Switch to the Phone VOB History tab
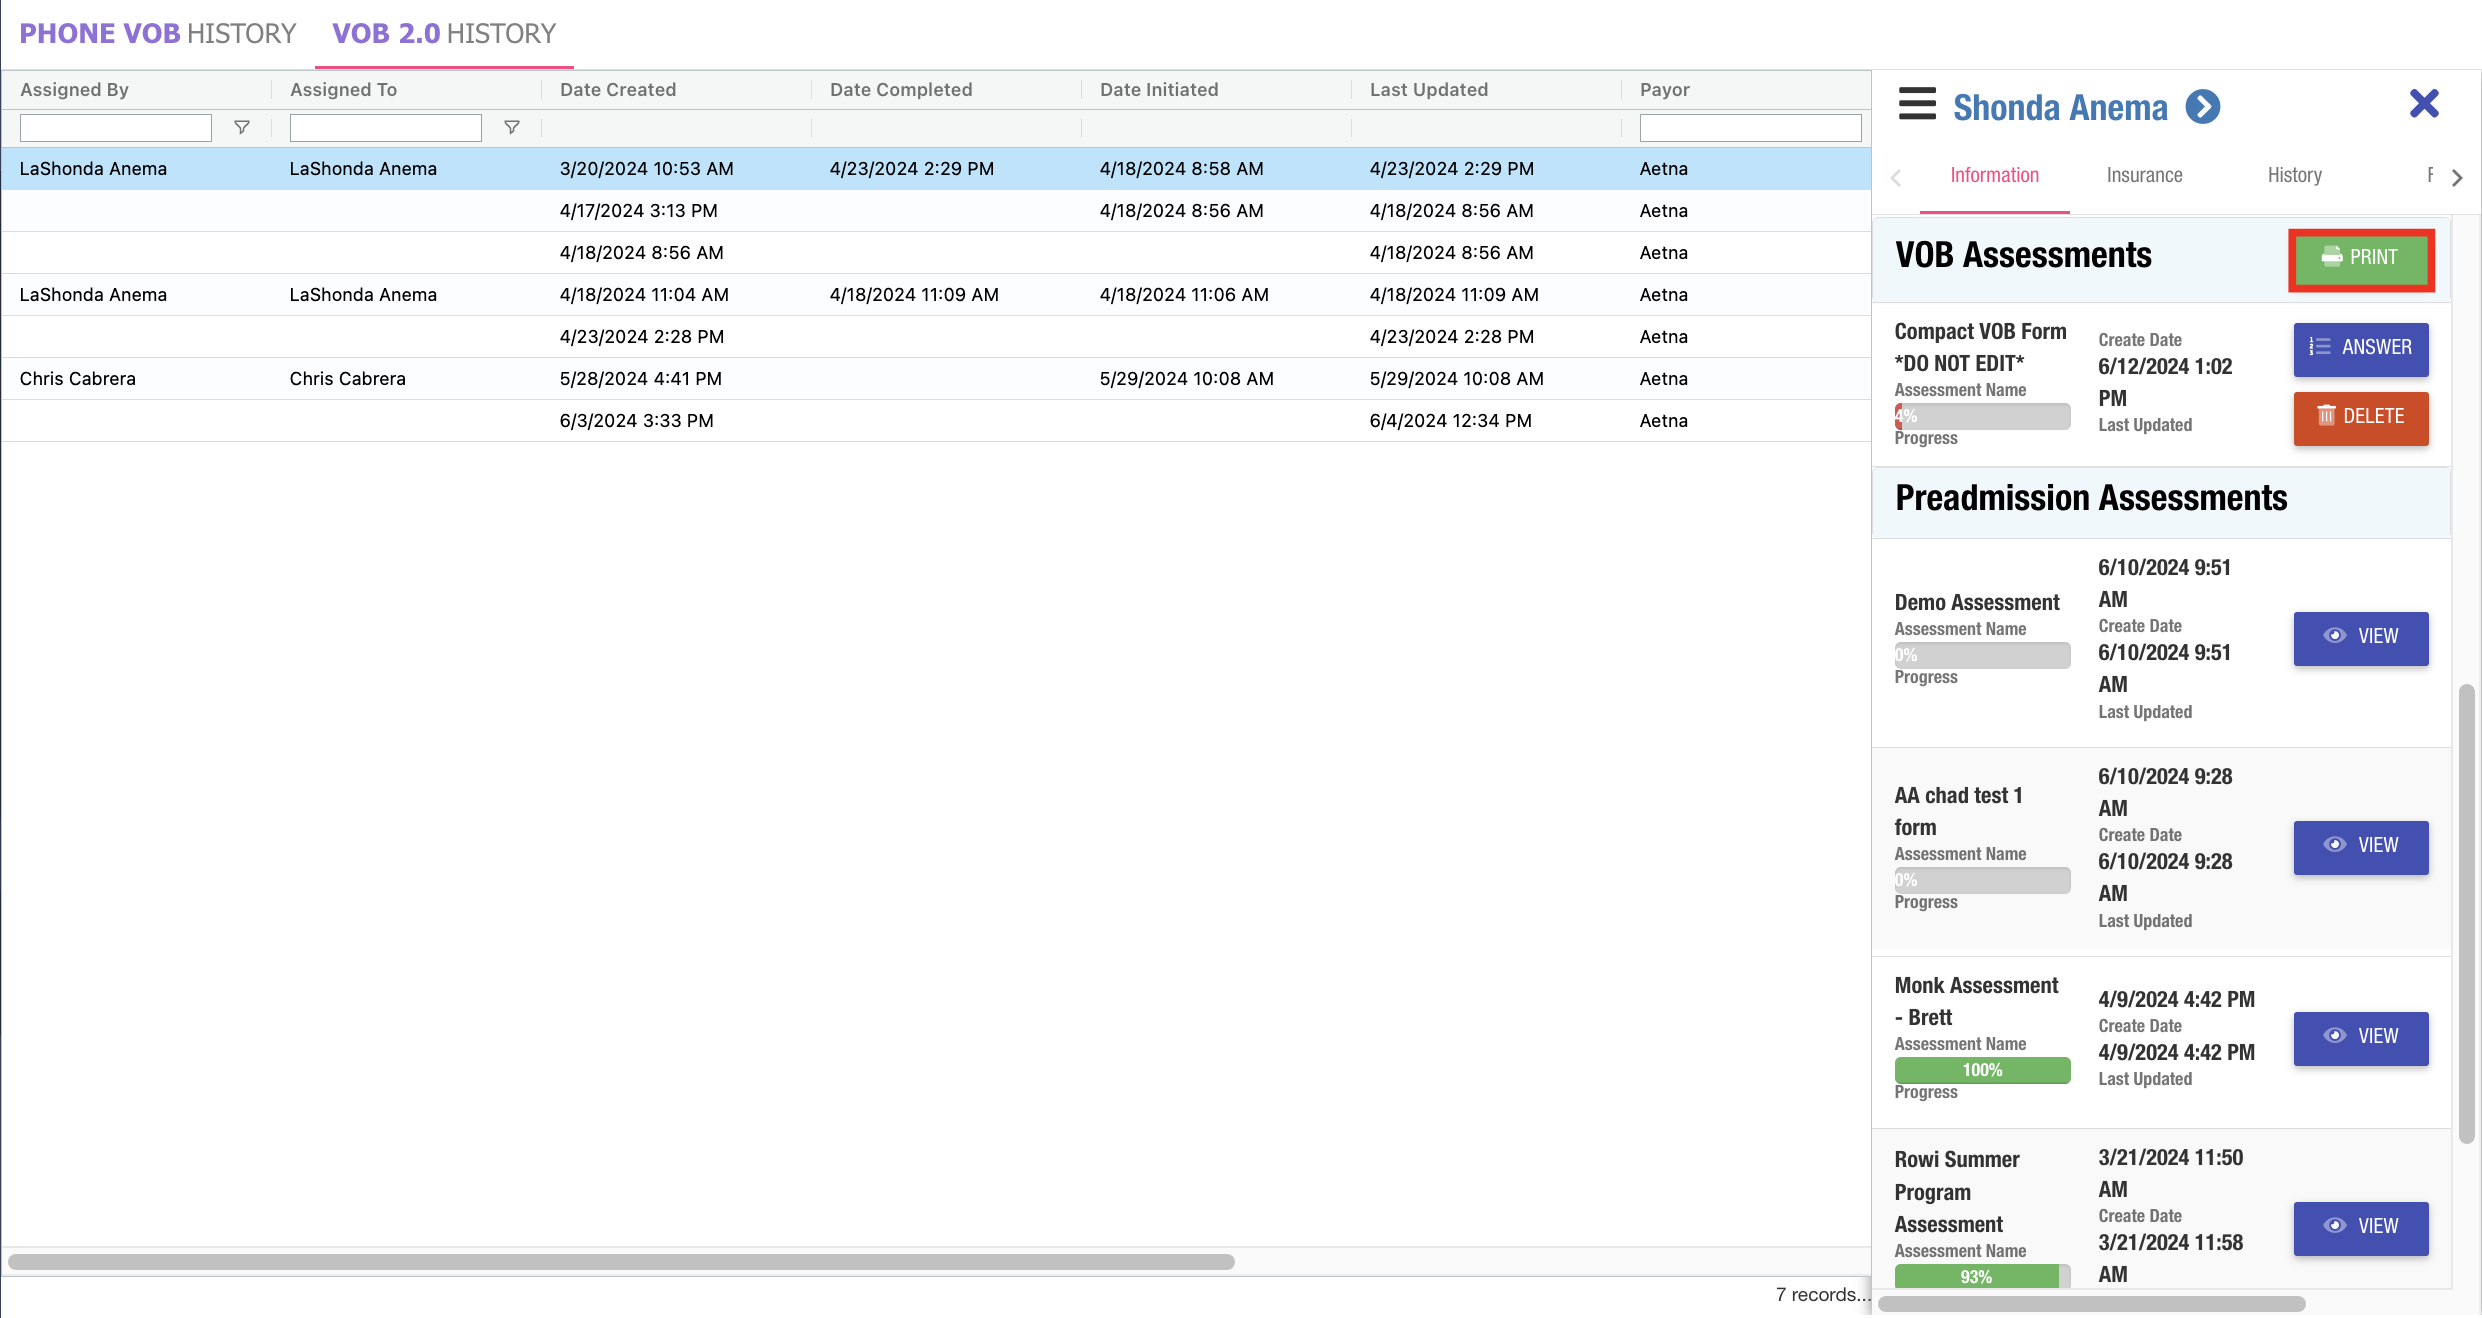 pos(158,34)
